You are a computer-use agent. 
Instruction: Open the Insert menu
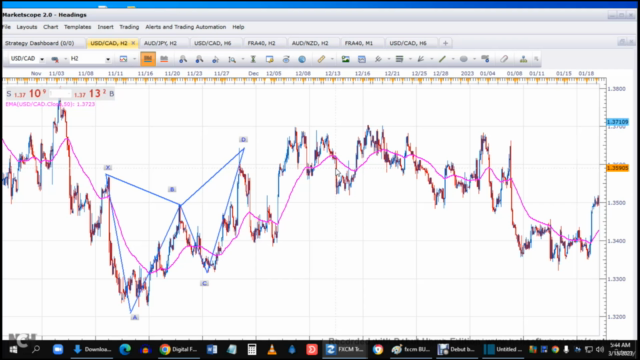[105, 27]
